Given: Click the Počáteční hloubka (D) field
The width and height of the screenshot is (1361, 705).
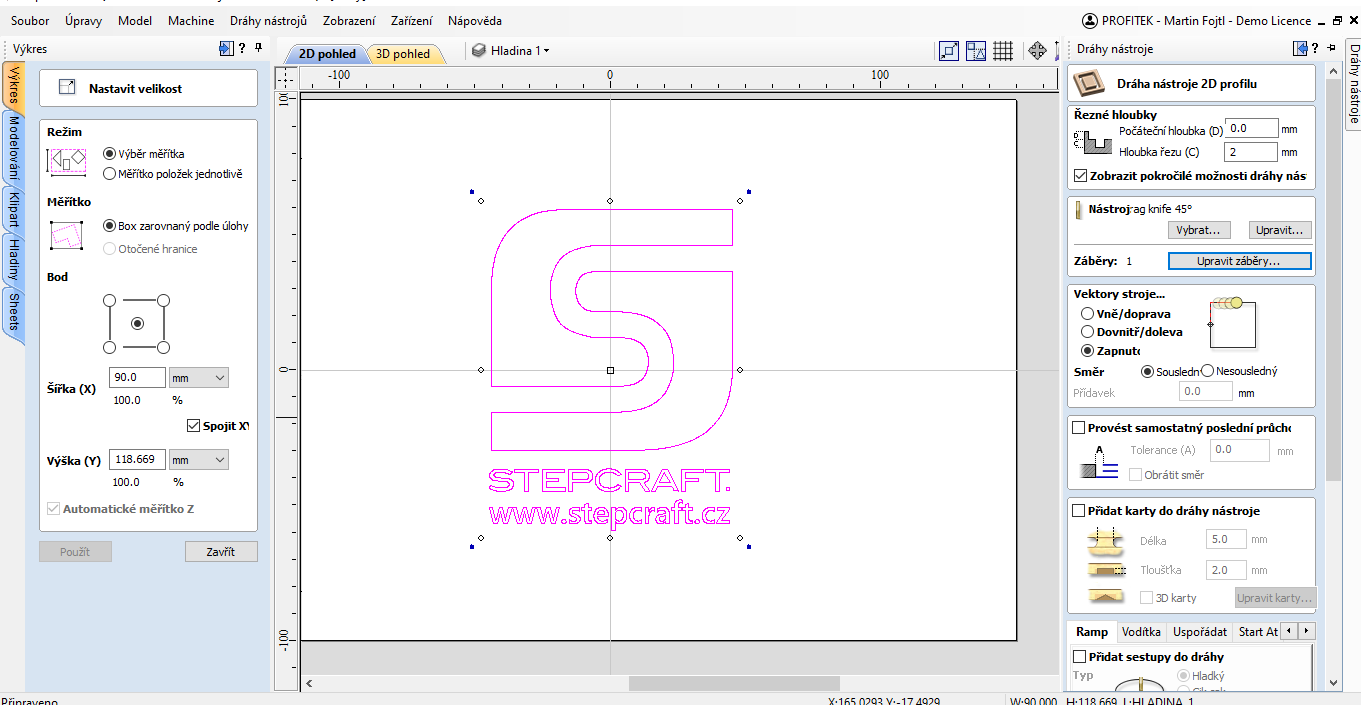Looking at the screenshot, I should pyautogui.click(x=1251, y=128).
